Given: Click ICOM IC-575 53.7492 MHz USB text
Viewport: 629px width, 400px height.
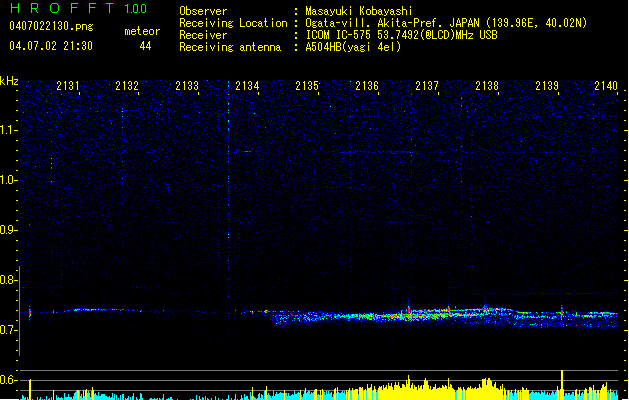Looking at the screenshot, I should coord(401,35).
